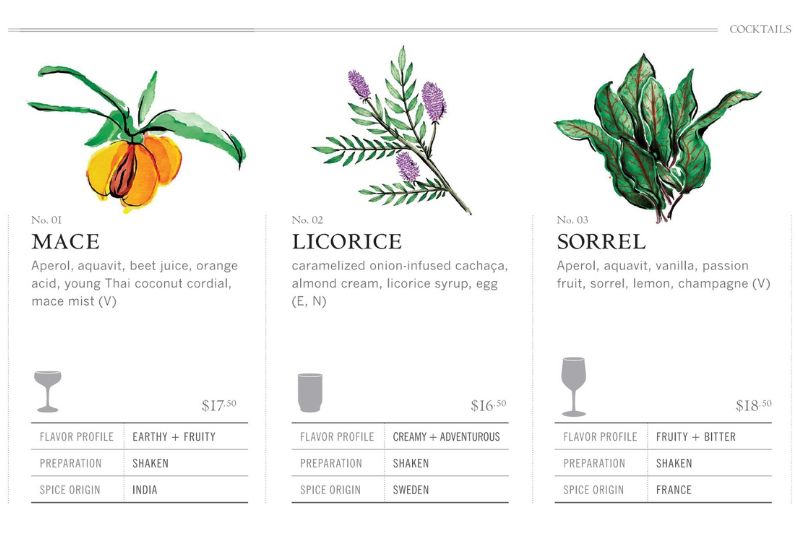Click the mace fruit illustration
Image resolution: width=800 pixels, height=535 pixels.
click(133, 166)
